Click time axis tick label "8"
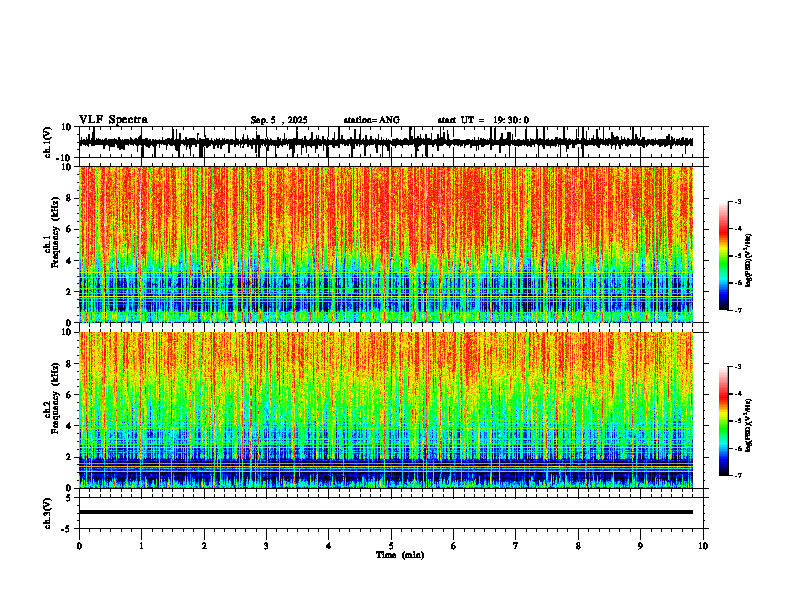 coord(578,546)
